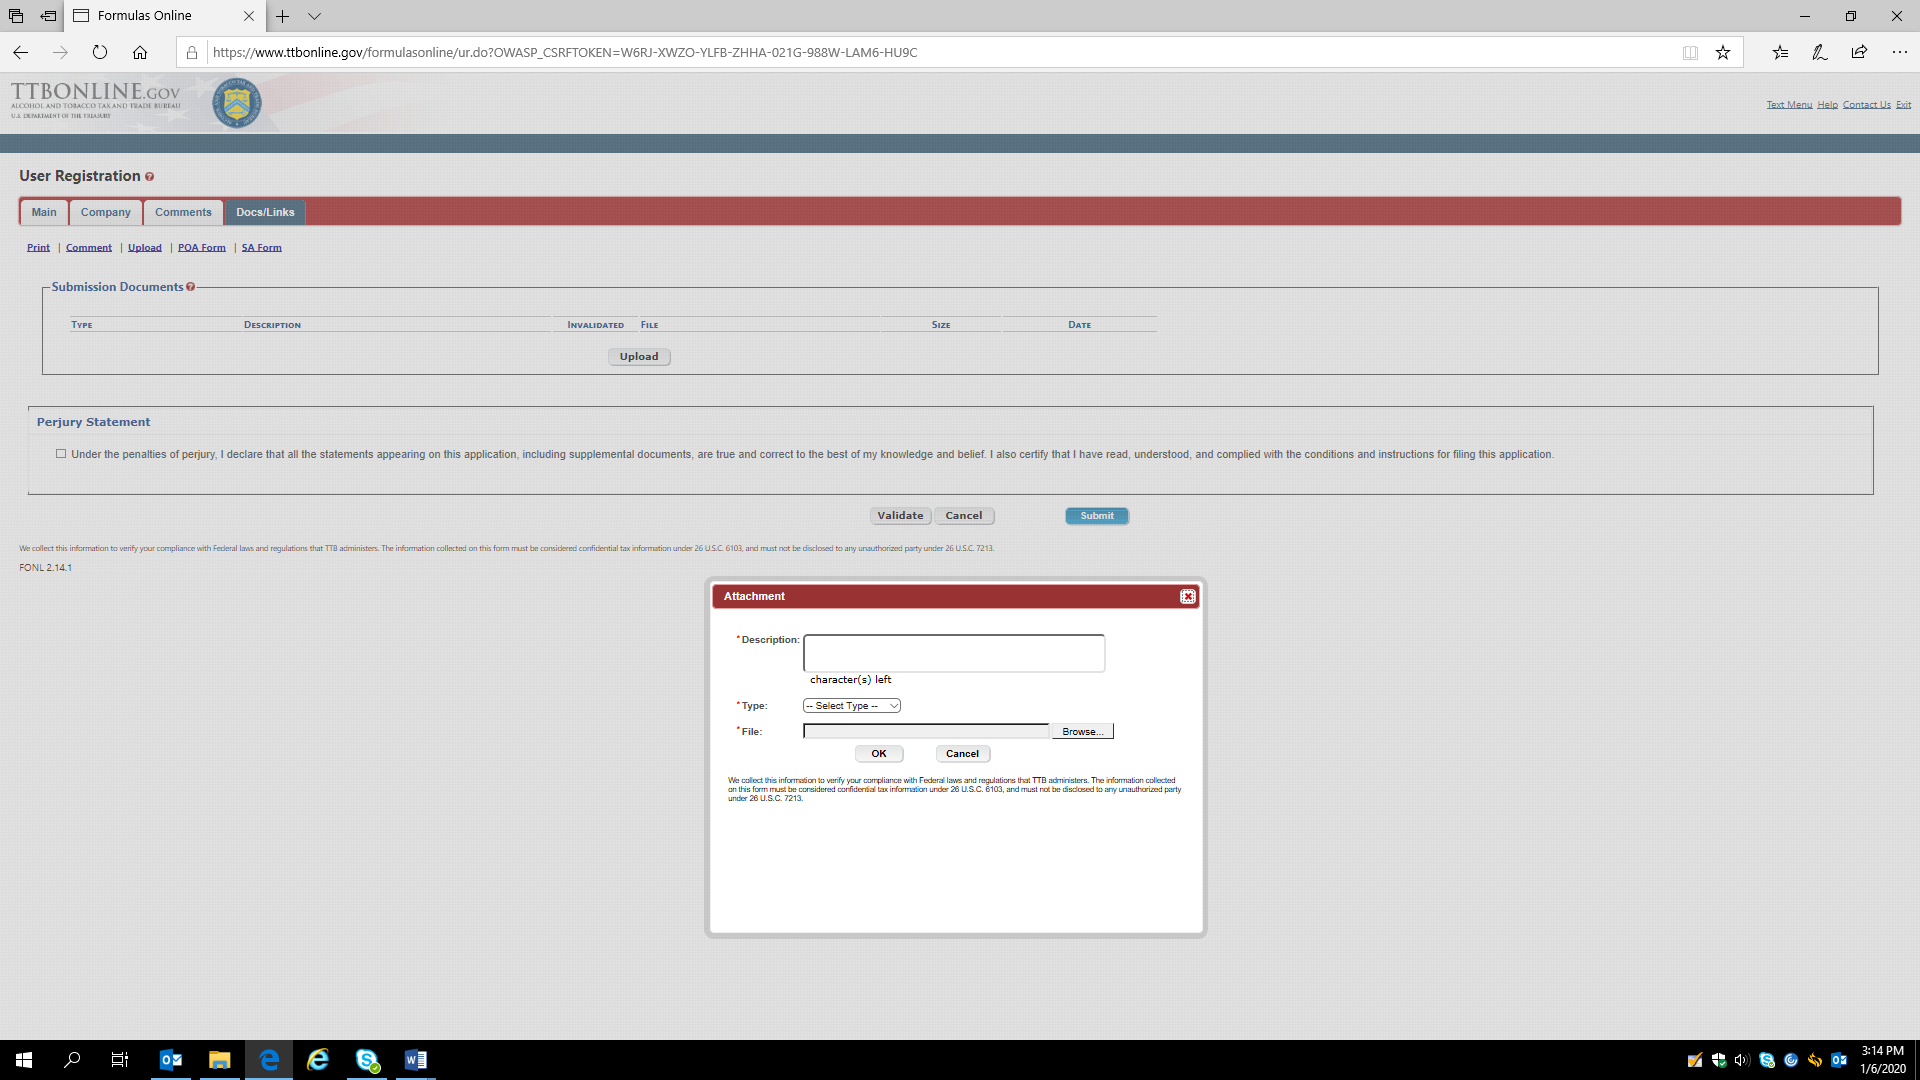The image size is (1920, 1080).
Task: Click into the Description text field
Action: pyautogui.click(x=953, y=653)
